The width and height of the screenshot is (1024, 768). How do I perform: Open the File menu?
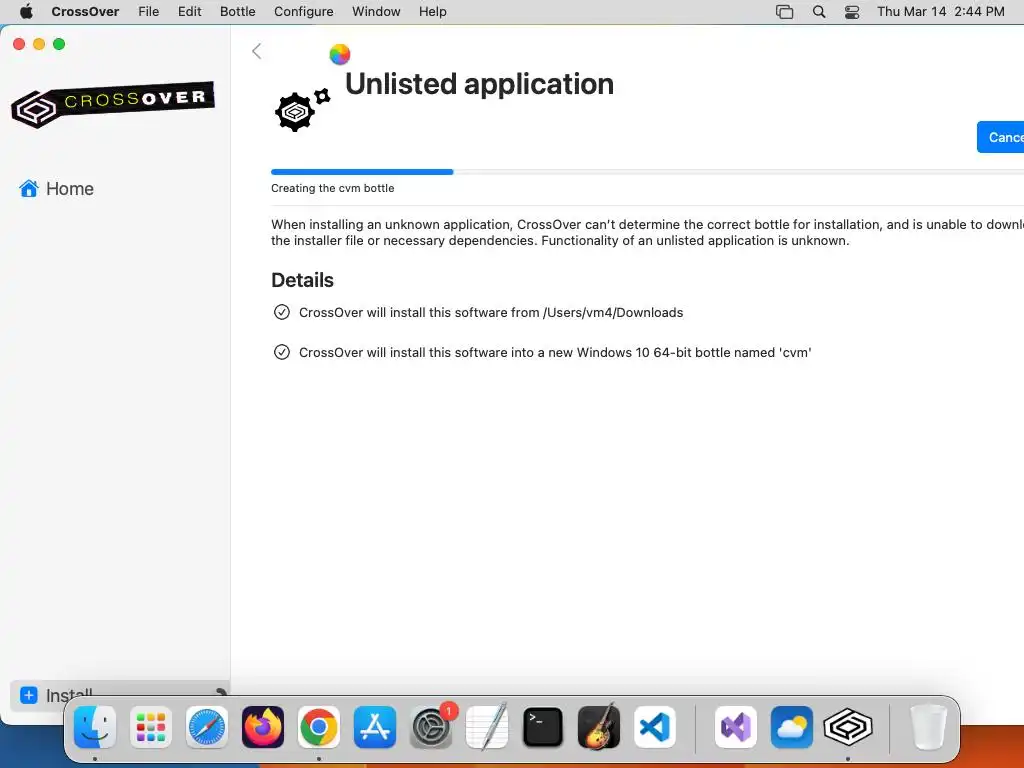click(x=148, y=12)
